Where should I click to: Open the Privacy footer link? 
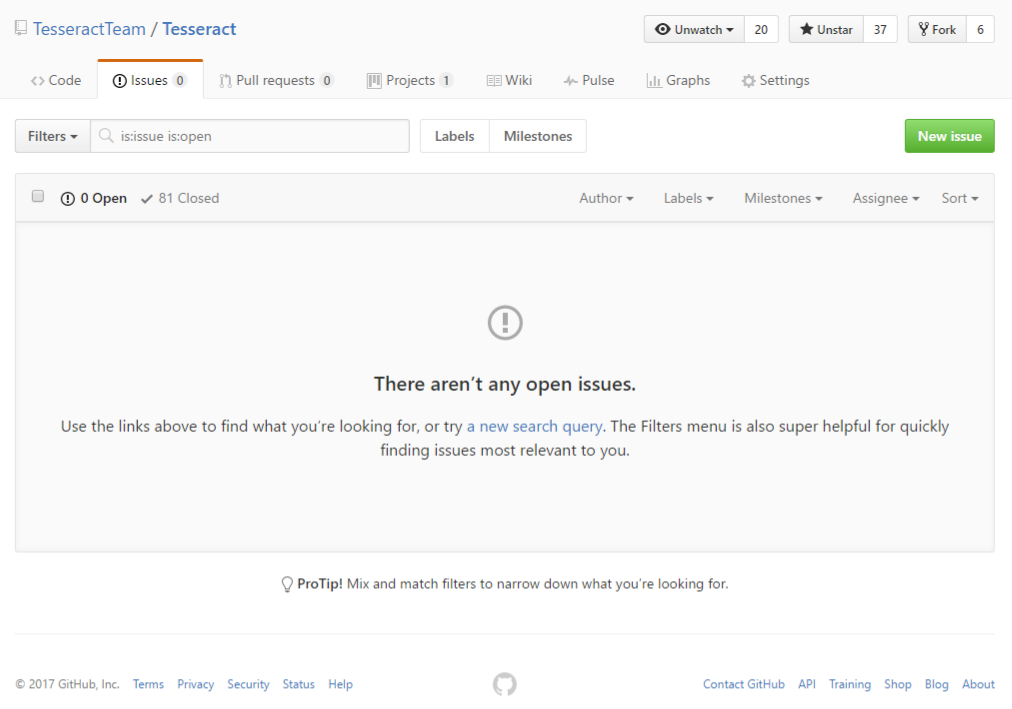tap(196, 684)
